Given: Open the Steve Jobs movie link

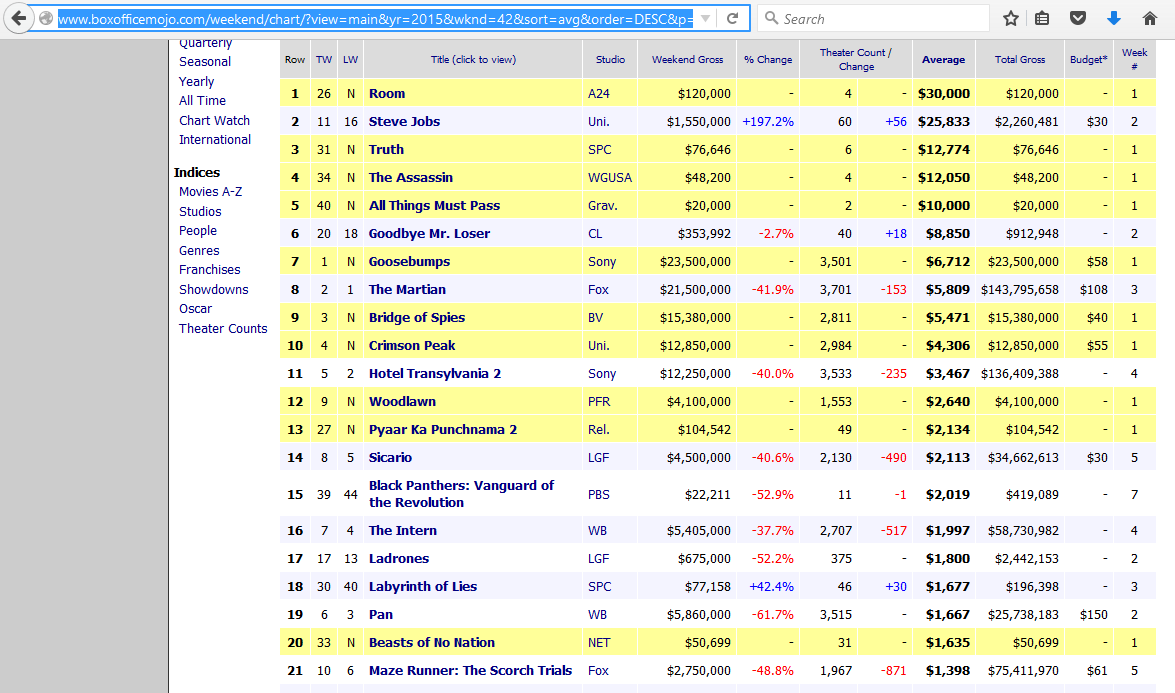Looking at the screenshot, I should pyautogui.click(x=404, y=122).
